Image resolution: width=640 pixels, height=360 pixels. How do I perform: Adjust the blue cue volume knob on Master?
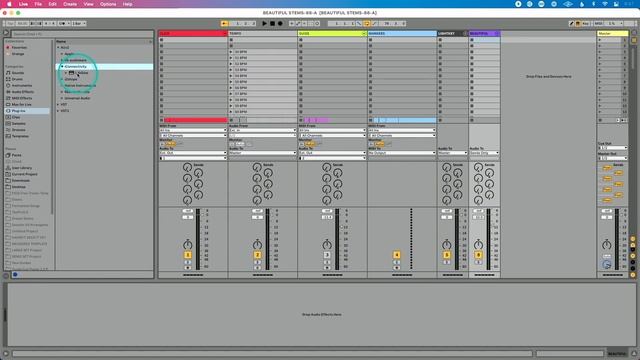(x=607, y=264)
